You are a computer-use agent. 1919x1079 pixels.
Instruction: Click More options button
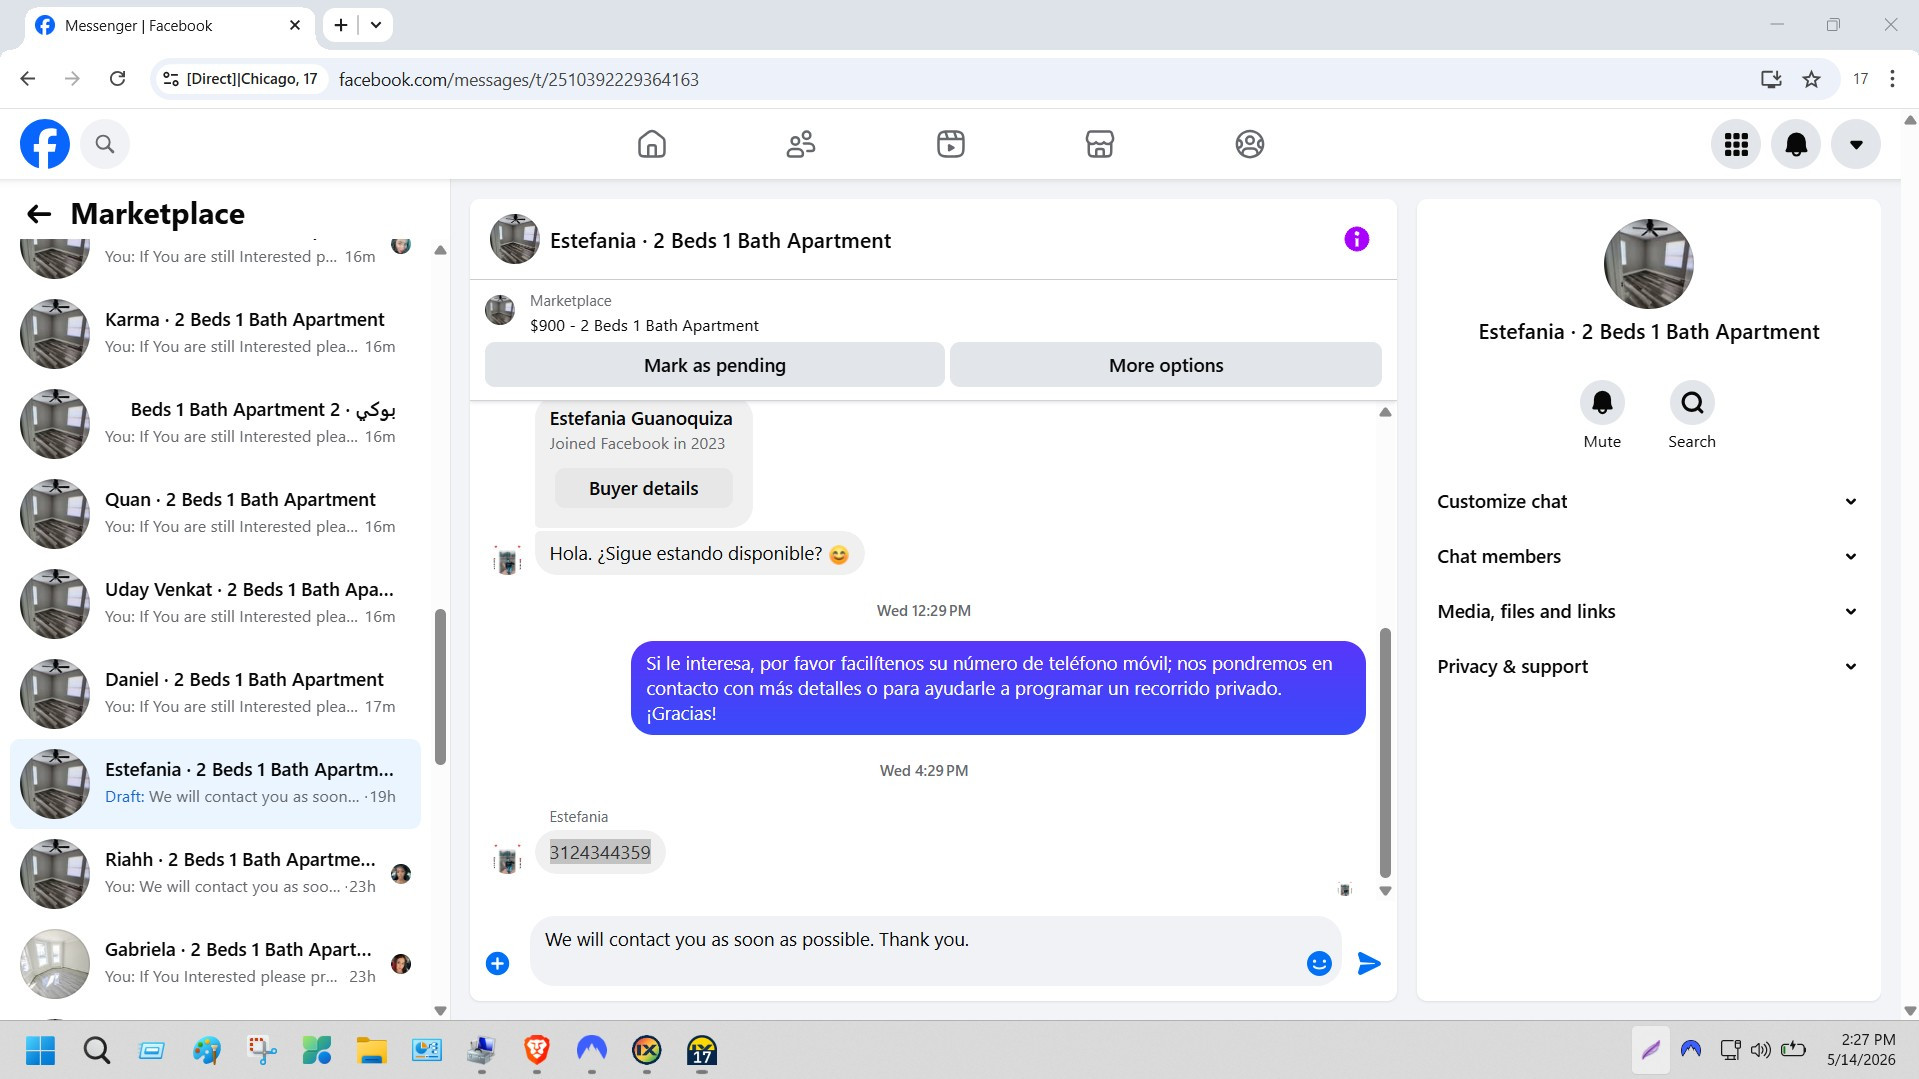pyautogui.click(x=1166, y=365)
